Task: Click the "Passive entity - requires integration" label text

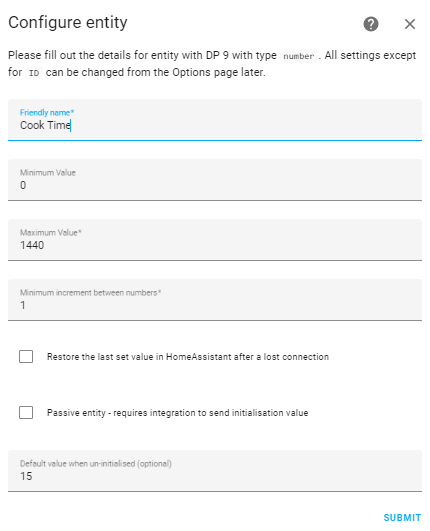Action: tap(177, 413)
